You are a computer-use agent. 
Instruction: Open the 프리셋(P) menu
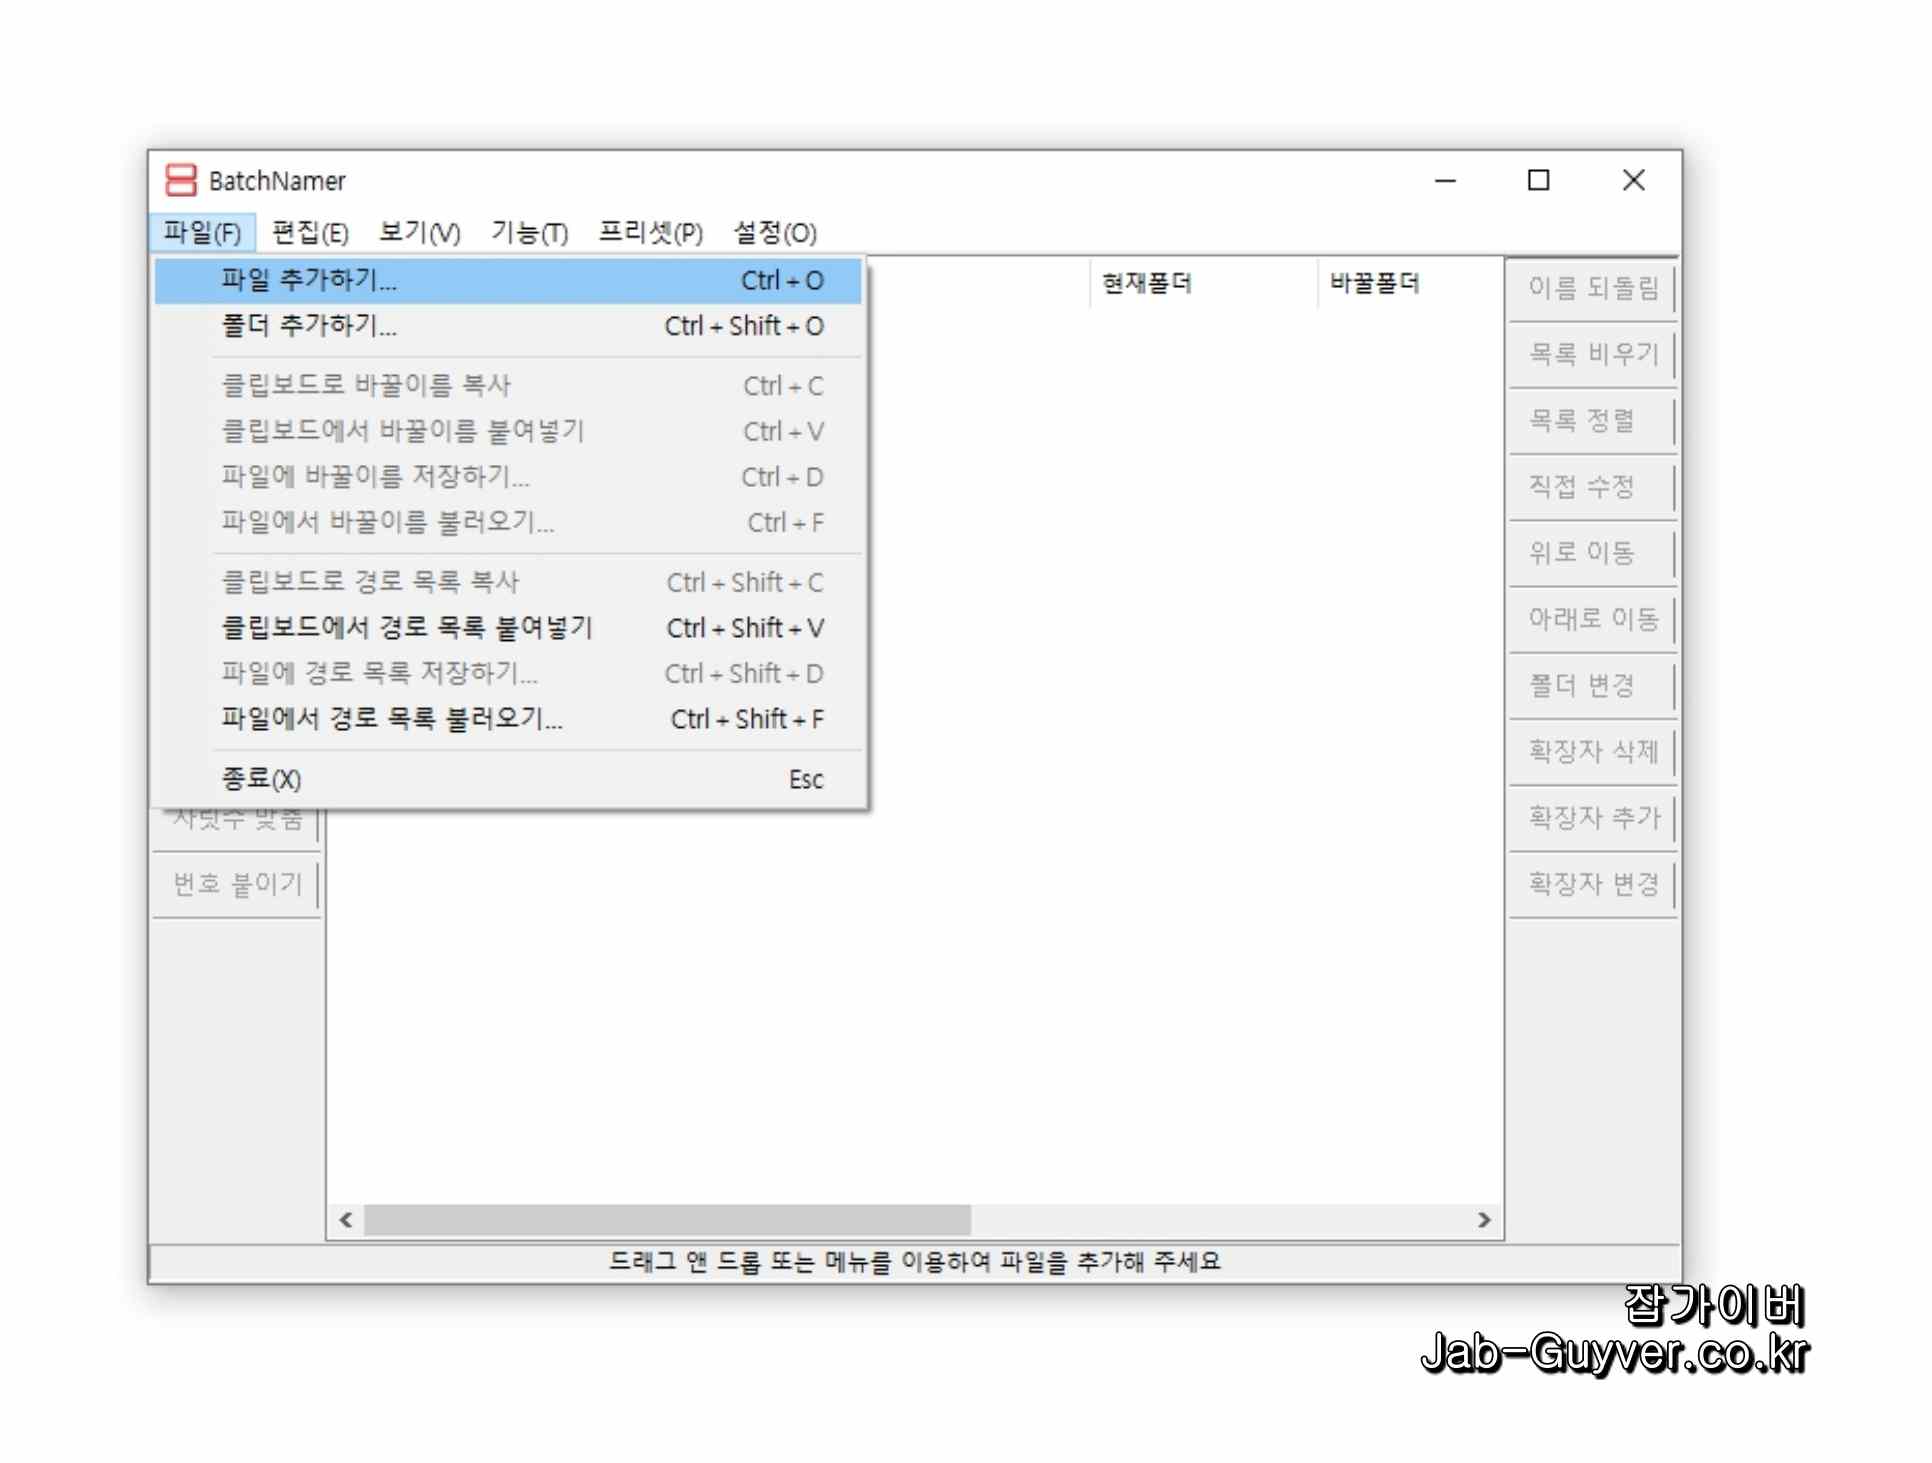click(650, 233)
